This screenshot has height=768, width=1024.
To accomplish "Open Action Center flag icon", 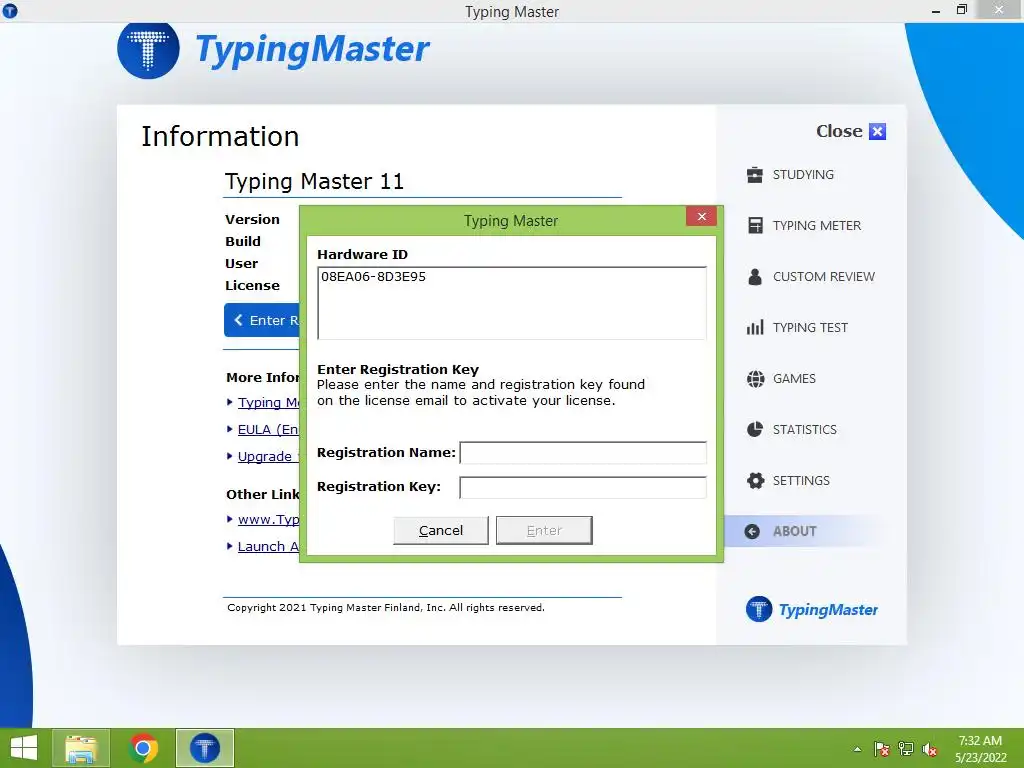I will (882, 749).
